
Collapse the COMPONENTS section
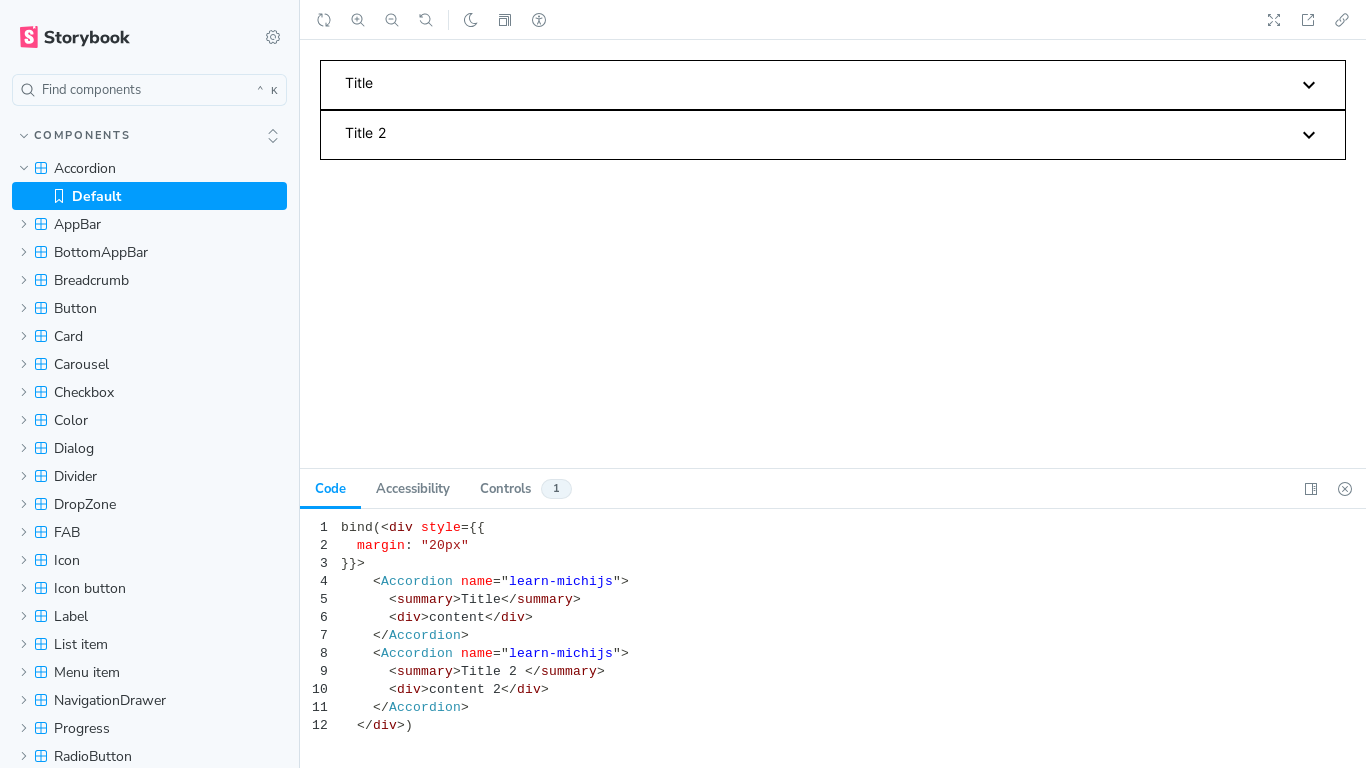point(74,135)
